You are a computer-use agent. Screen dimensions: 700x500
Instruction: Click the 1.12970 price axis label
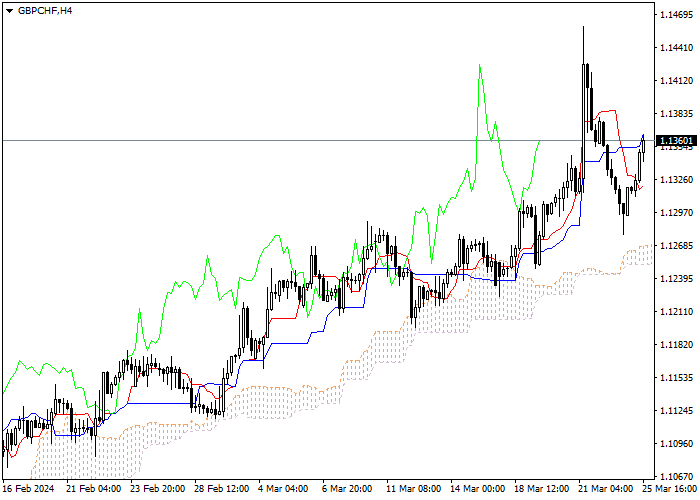[676, 212]
